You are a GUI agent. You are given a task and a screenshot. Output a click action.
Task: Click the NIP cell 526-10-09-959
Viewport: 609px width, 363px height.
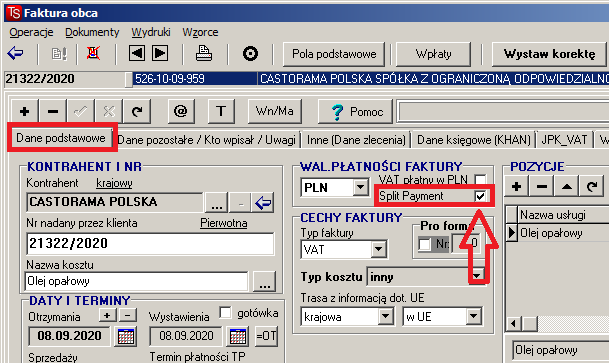click(195, 79)
